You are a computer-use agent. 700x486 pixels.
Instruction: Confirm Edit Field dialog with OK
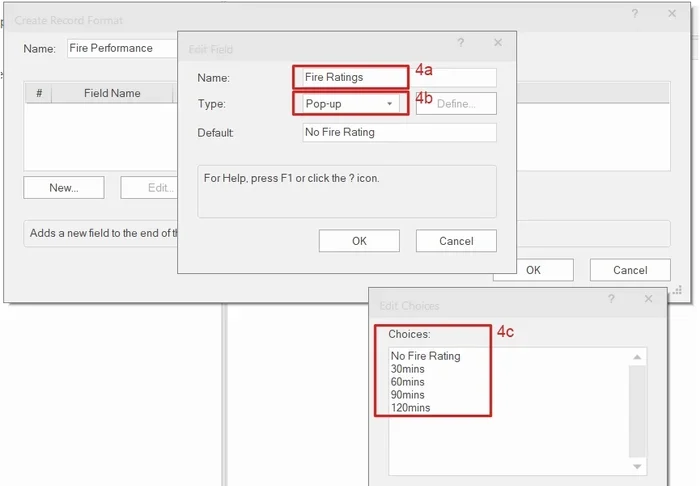359,241
